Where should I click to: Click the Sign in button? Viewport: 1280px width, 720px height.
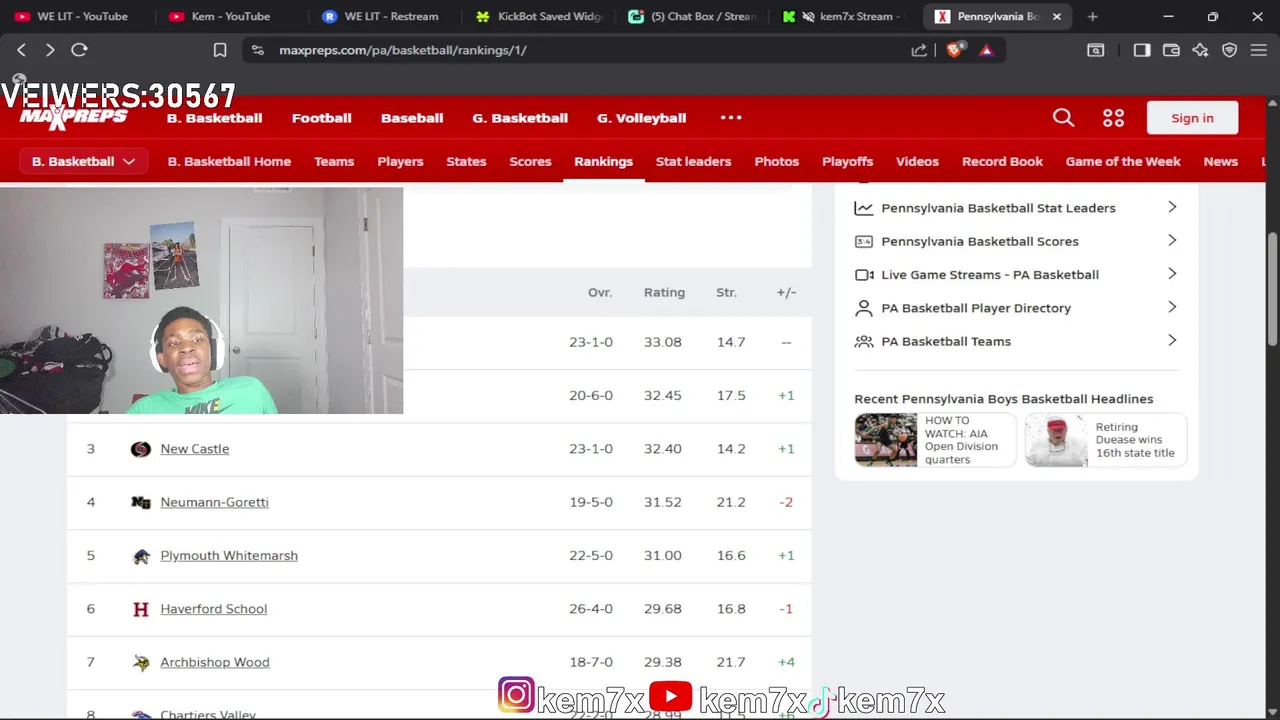coord(1192,118)
